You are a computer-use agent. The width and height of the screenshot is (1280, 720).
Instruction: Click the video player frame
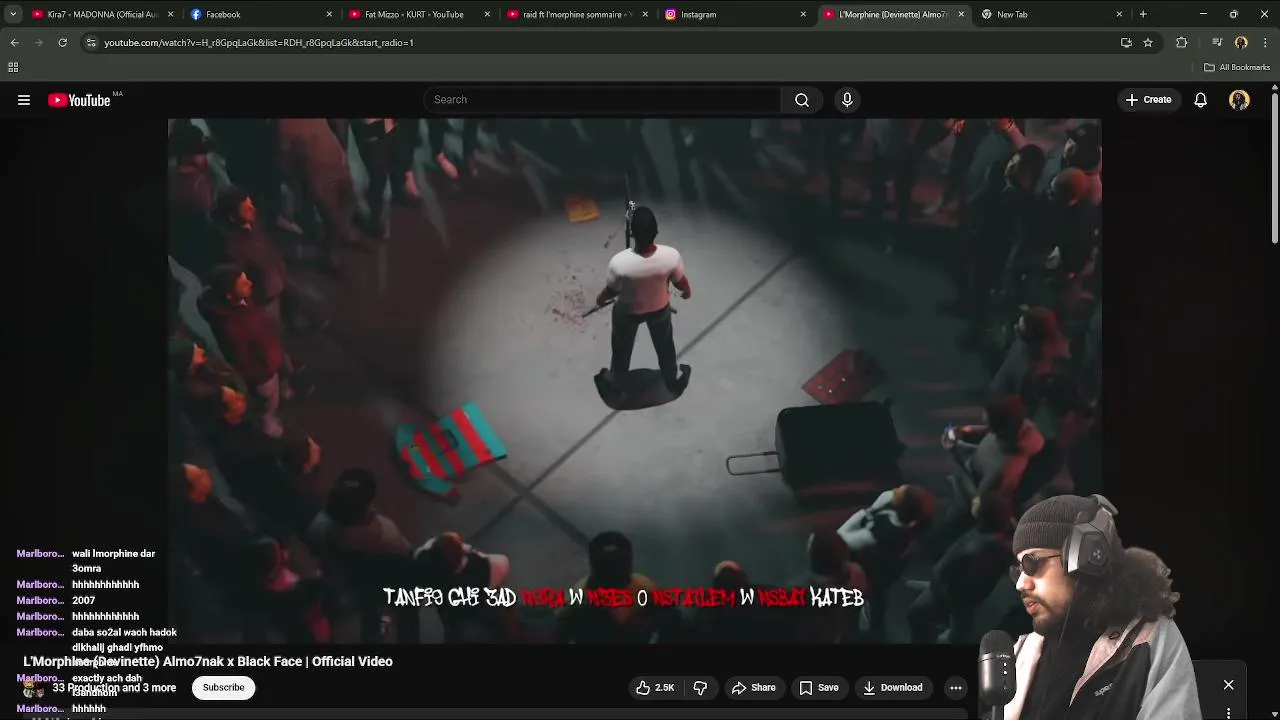(x=634, y=381)
